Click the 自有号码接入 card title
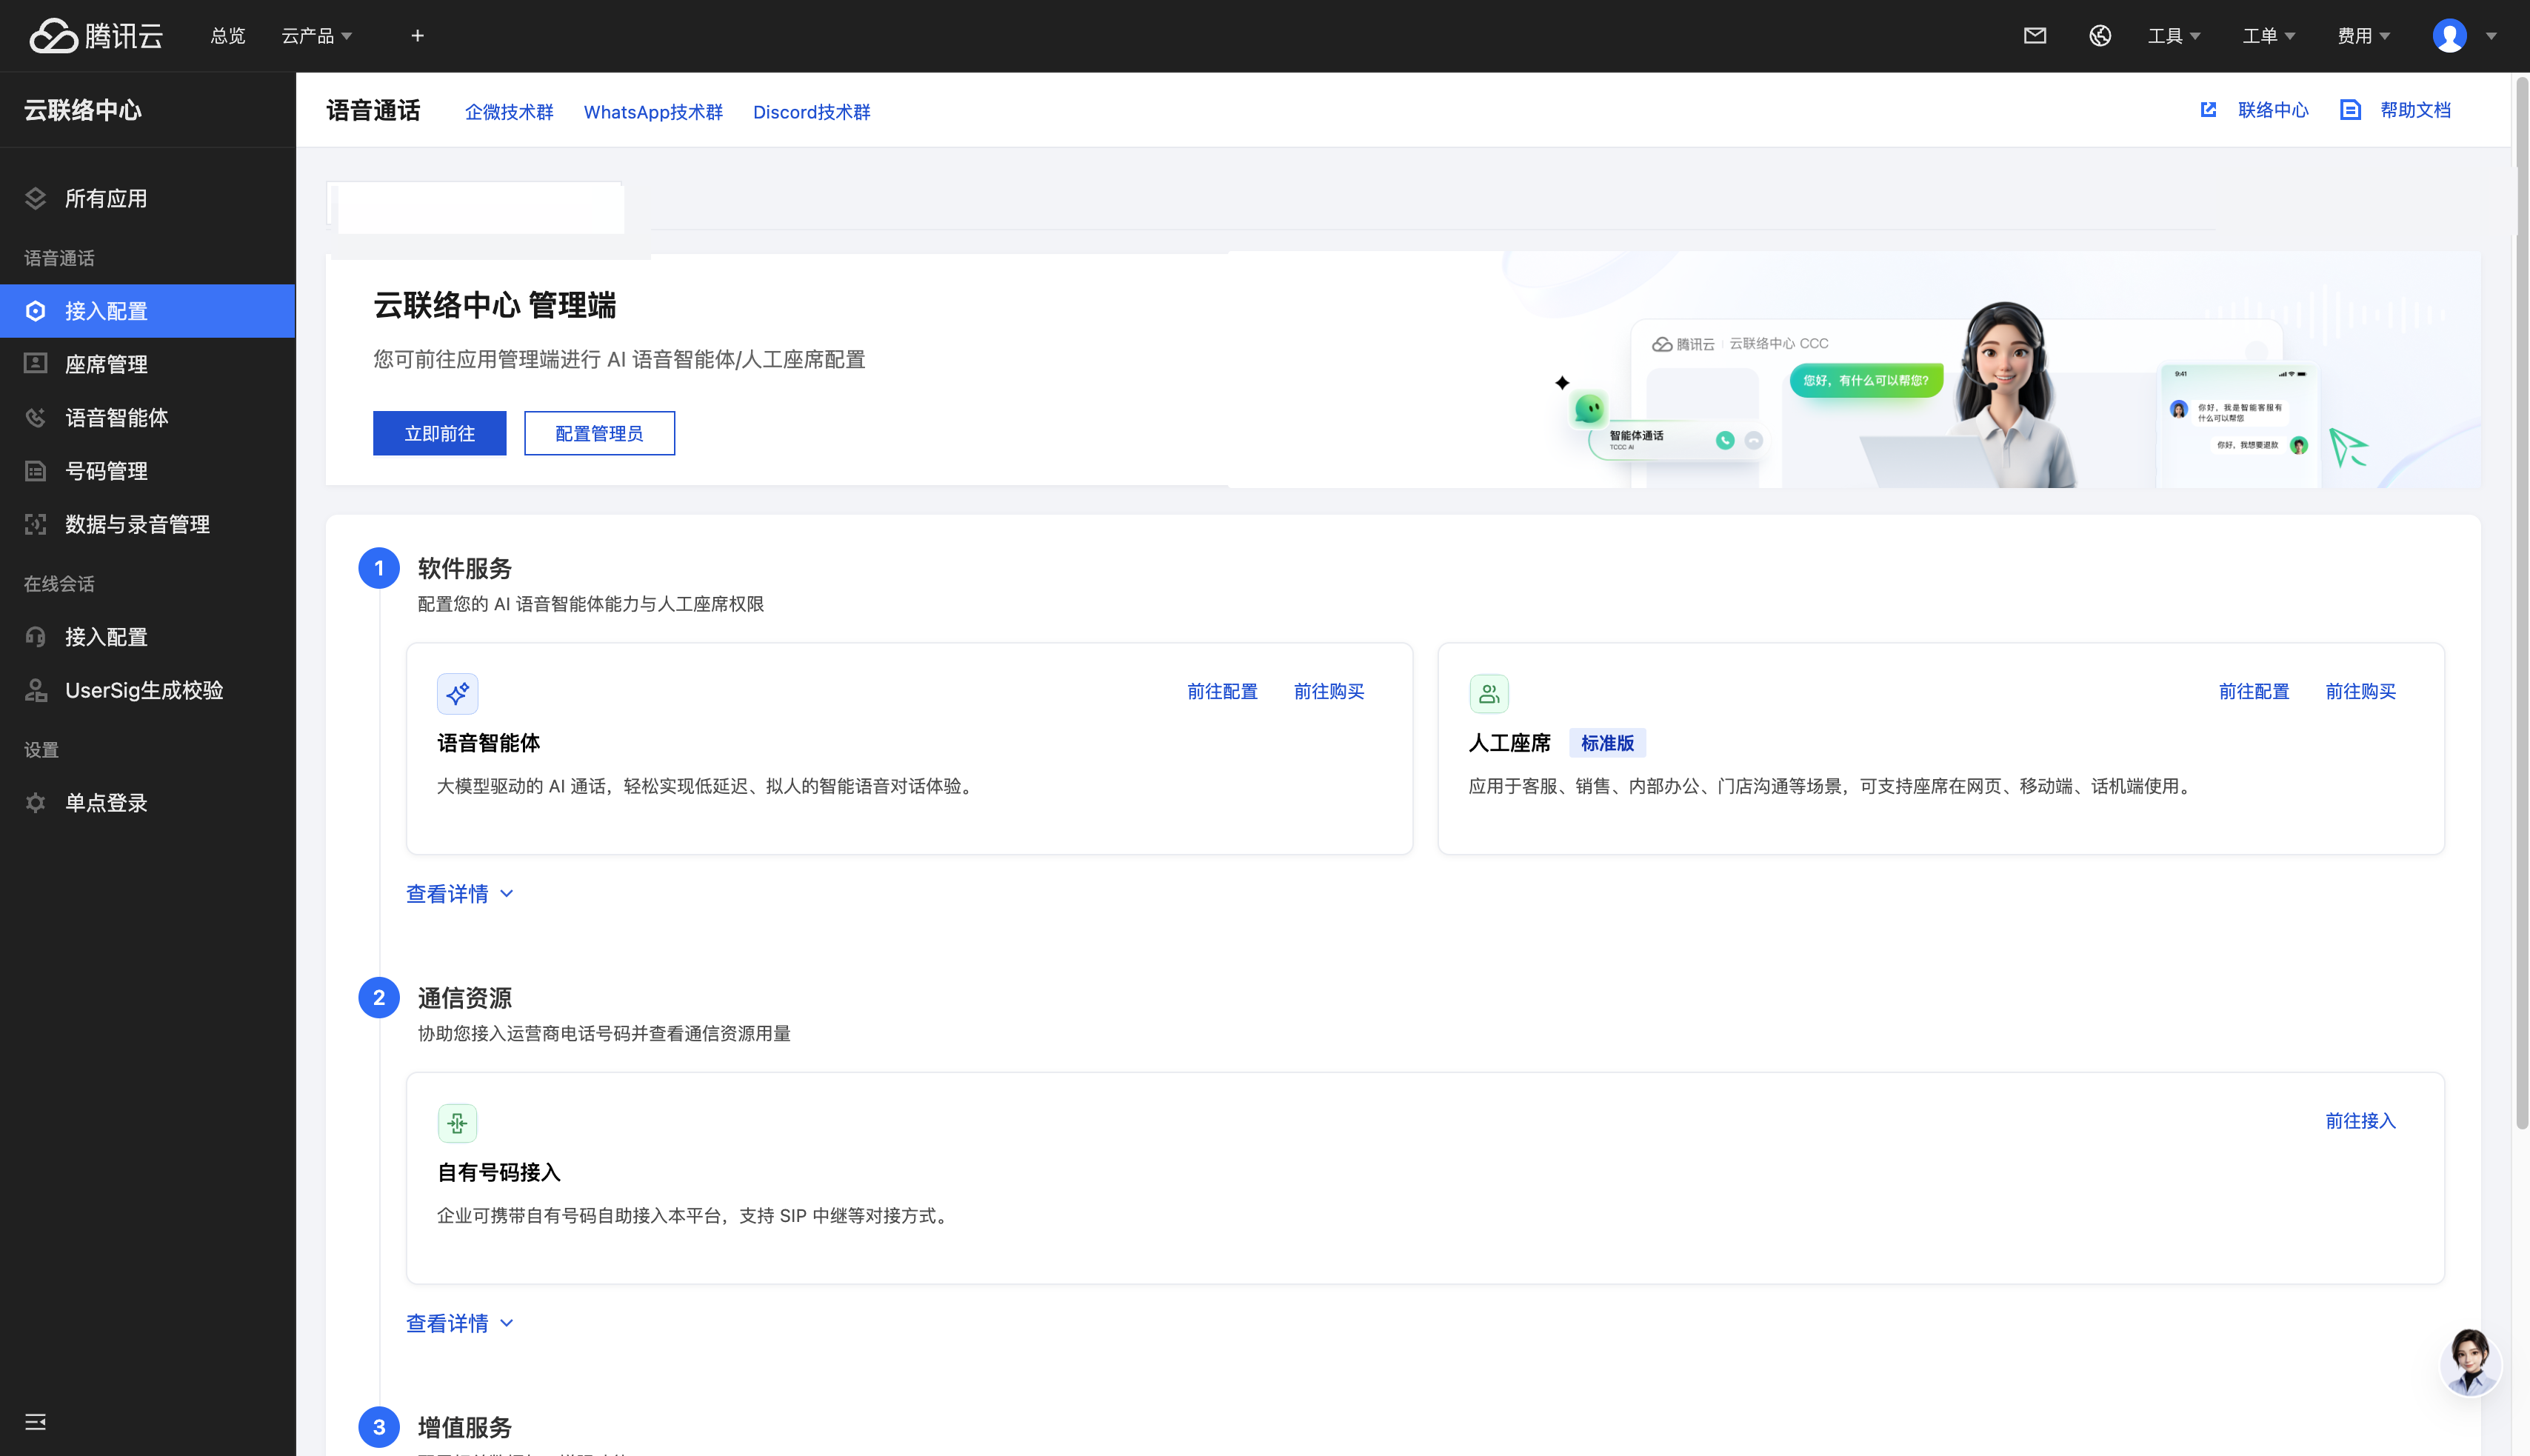Screen dimensions: 2530x1456 point(499,1172)
